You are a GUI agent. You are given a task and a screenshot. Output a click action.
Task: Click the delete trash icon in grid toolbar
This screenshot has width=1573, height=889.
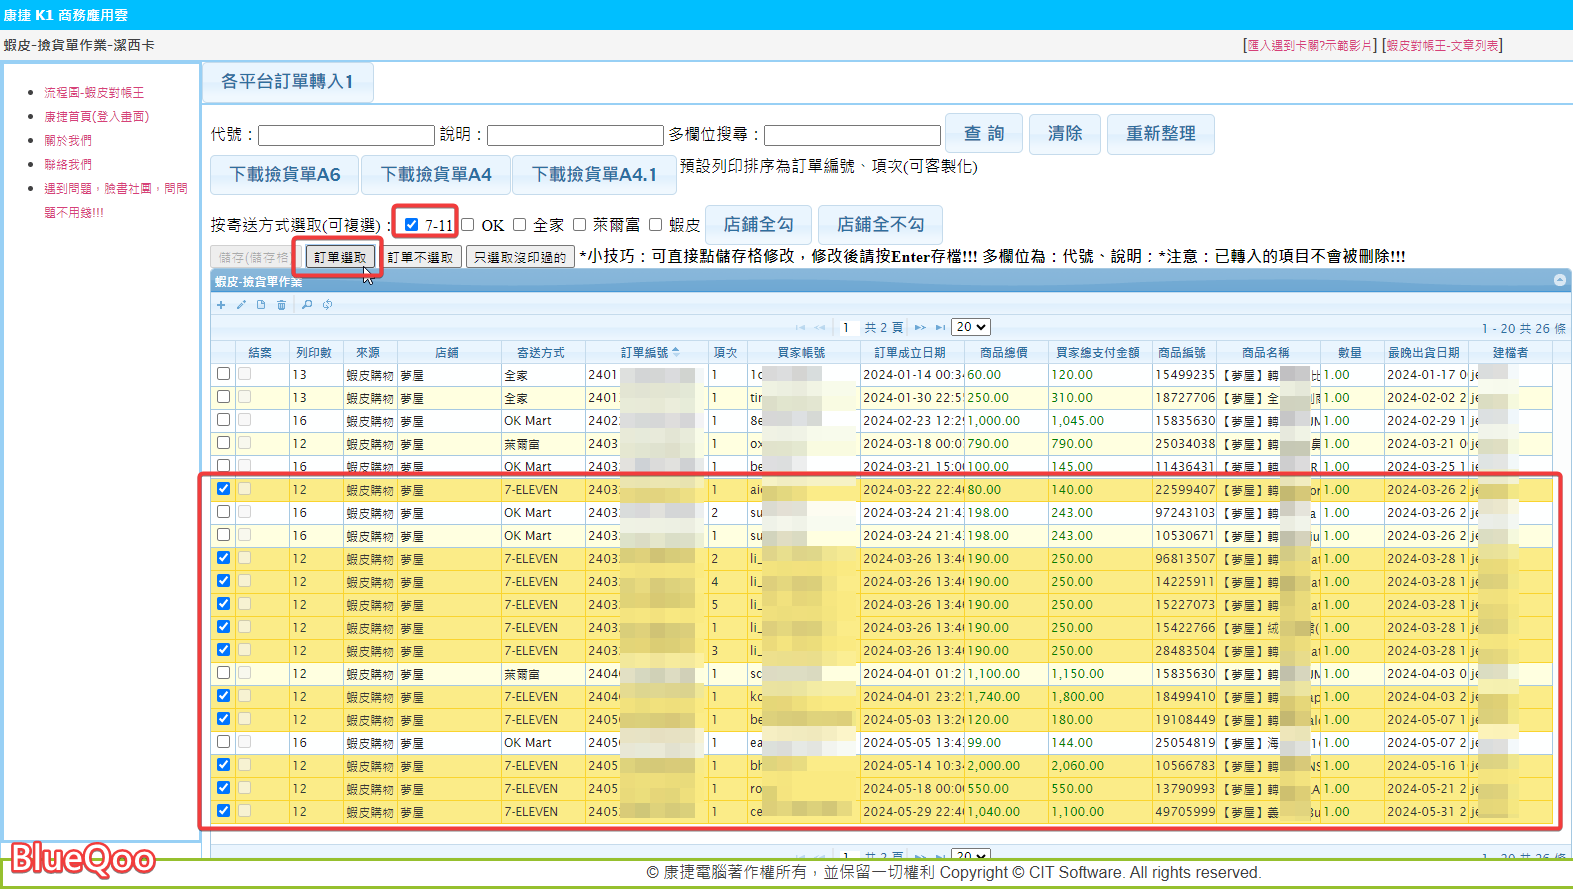tap(281, 305)
